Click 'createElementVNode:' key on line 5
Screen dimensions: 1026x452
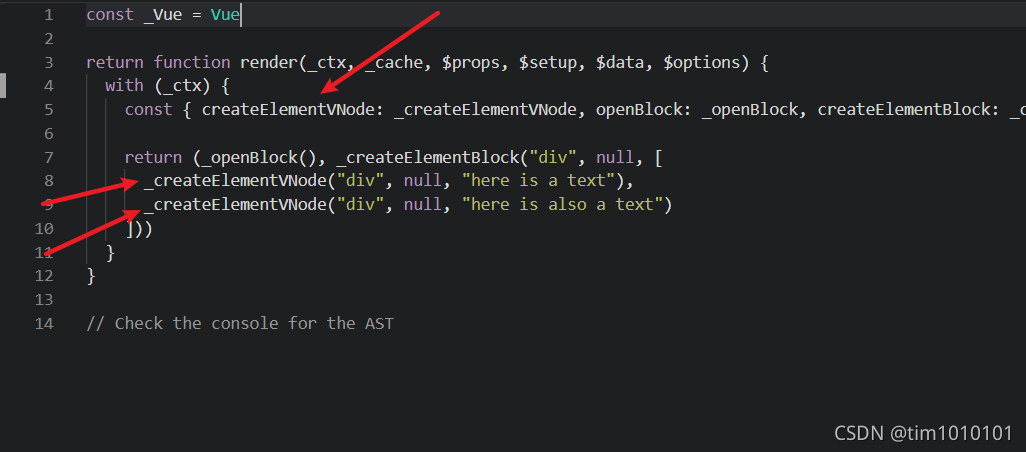pyautogui.click(x=293, y=110)
